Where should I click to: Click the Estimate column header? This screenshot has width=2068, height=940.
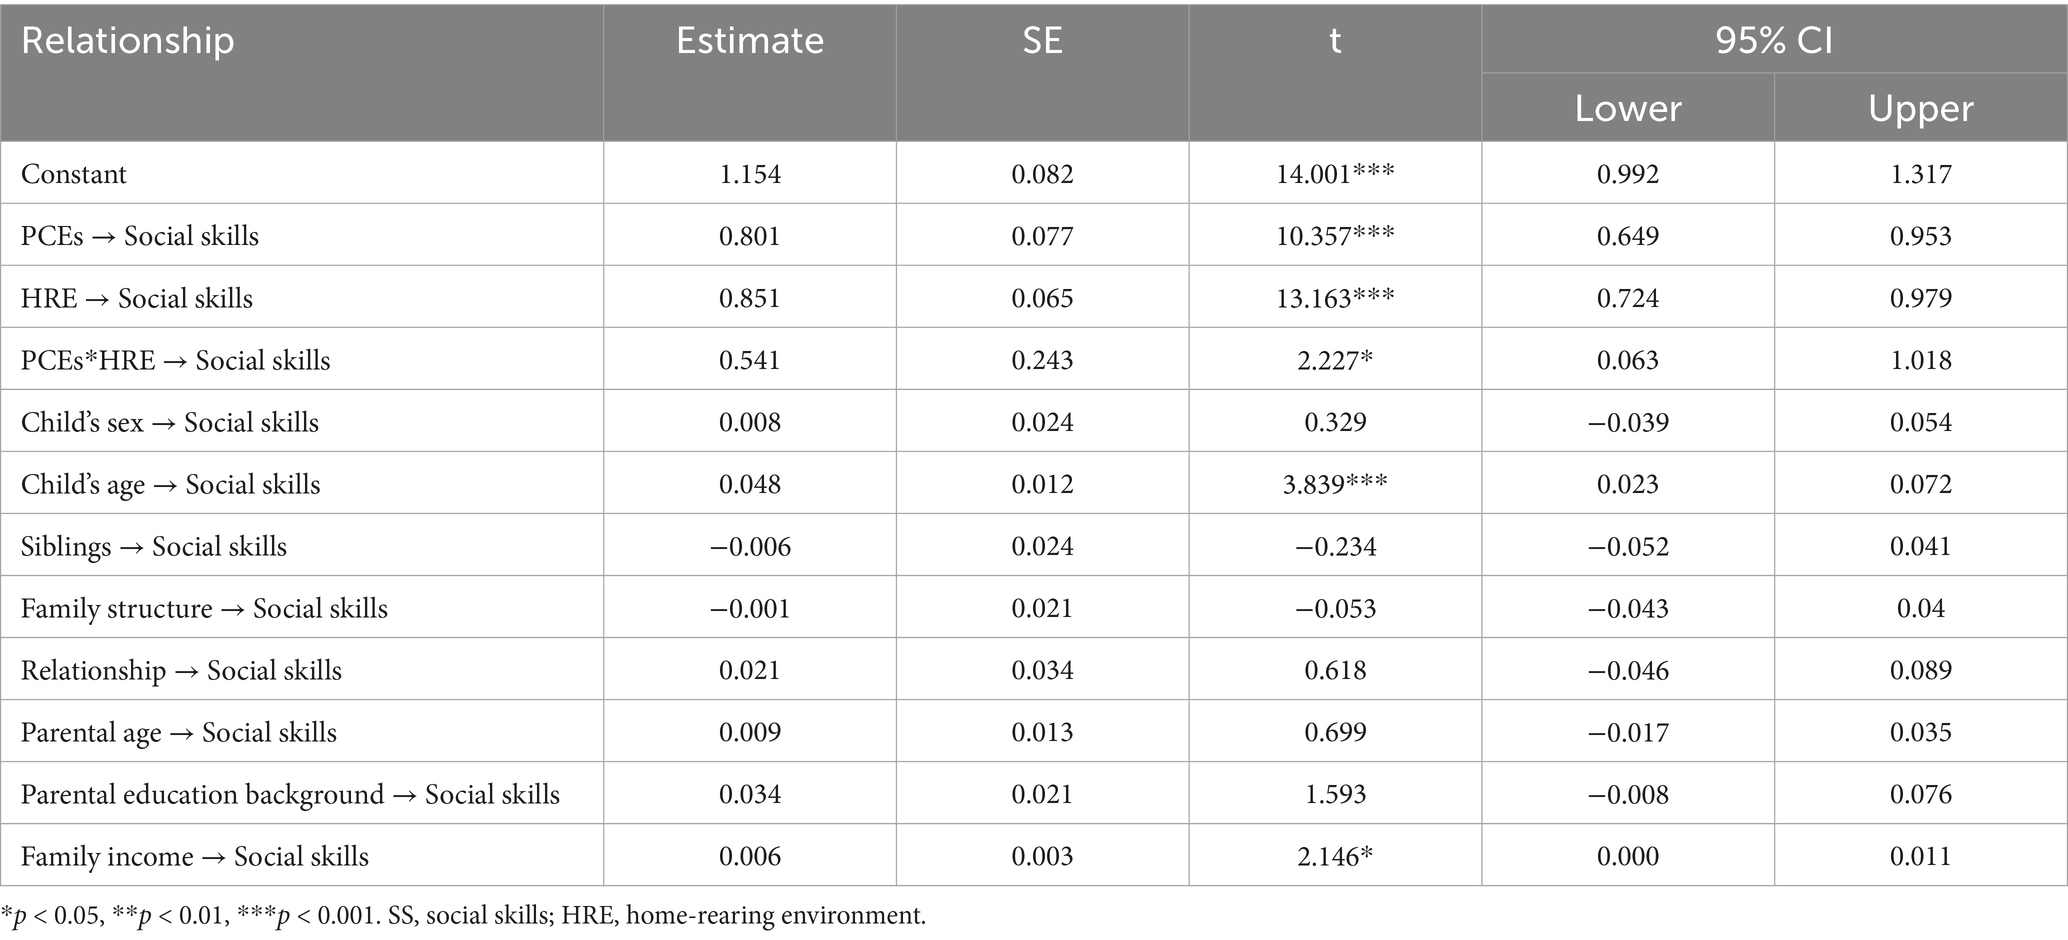749,41
